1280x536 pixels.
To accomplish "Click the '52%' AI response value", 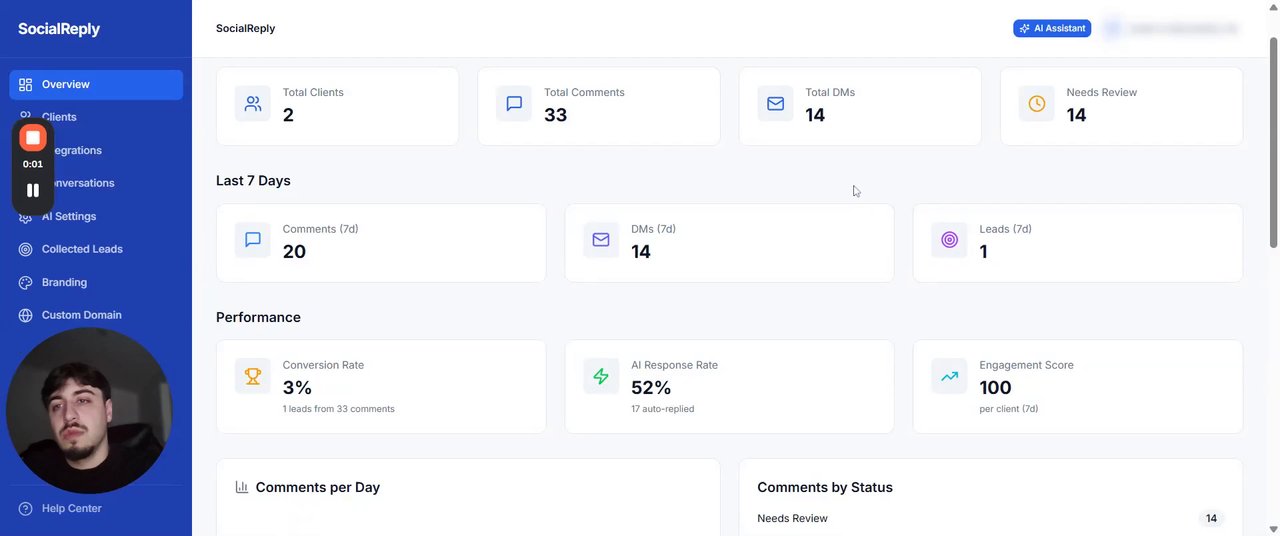I will click(651, 387).
